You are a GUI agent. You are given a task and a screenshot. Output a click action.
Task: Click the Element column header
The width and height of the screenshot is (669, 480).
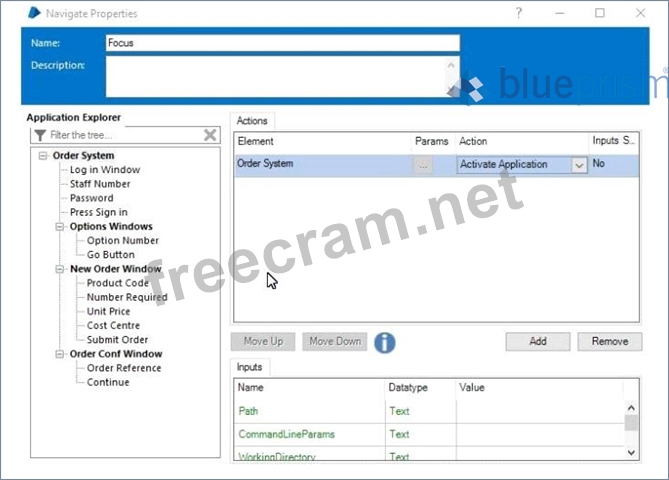coord(323,142)
